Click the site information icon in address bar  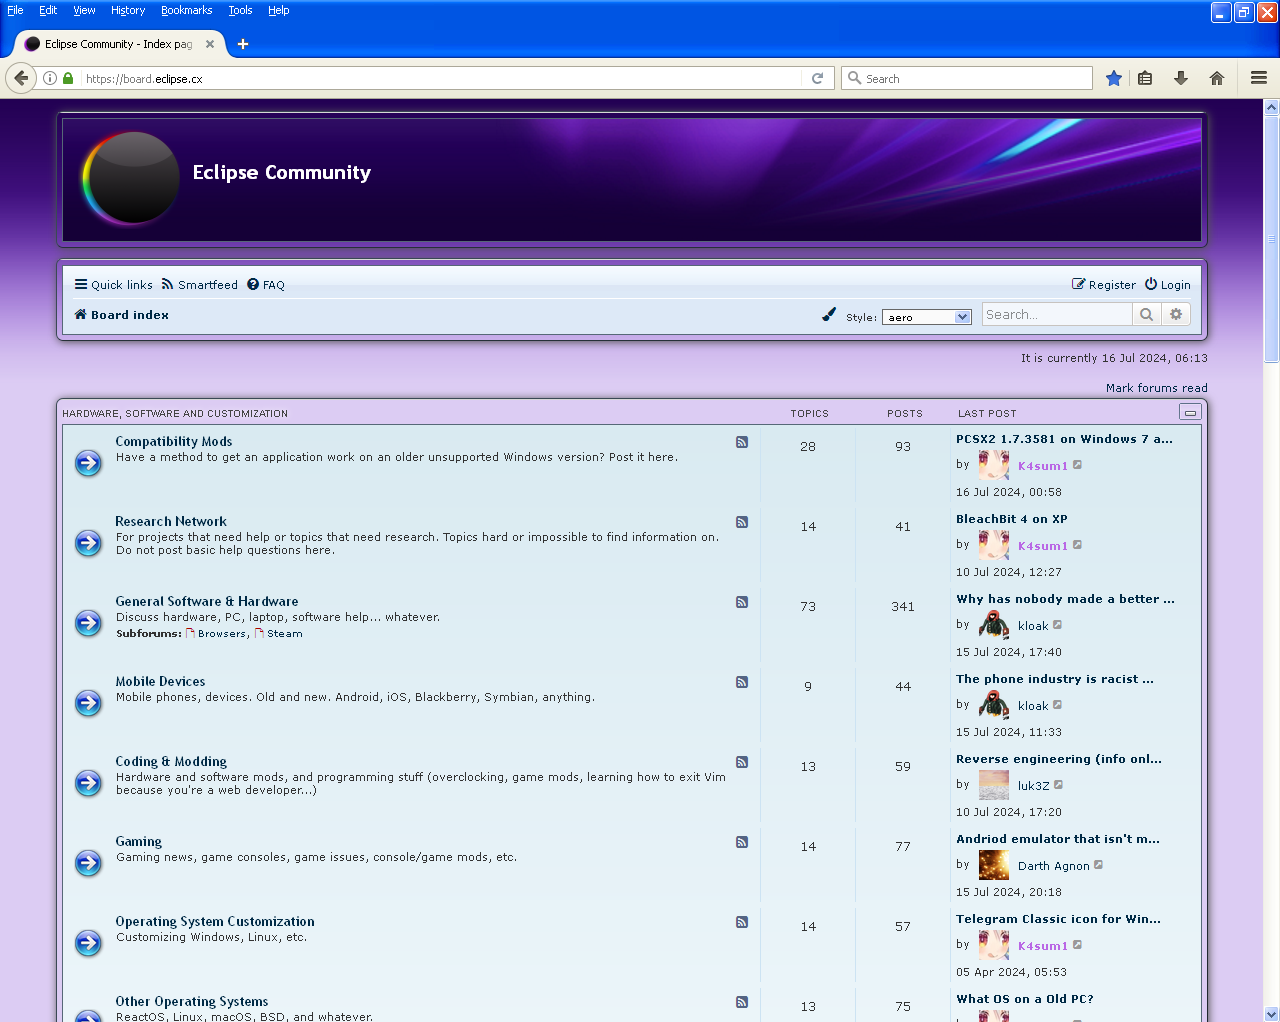click(50, 78)
